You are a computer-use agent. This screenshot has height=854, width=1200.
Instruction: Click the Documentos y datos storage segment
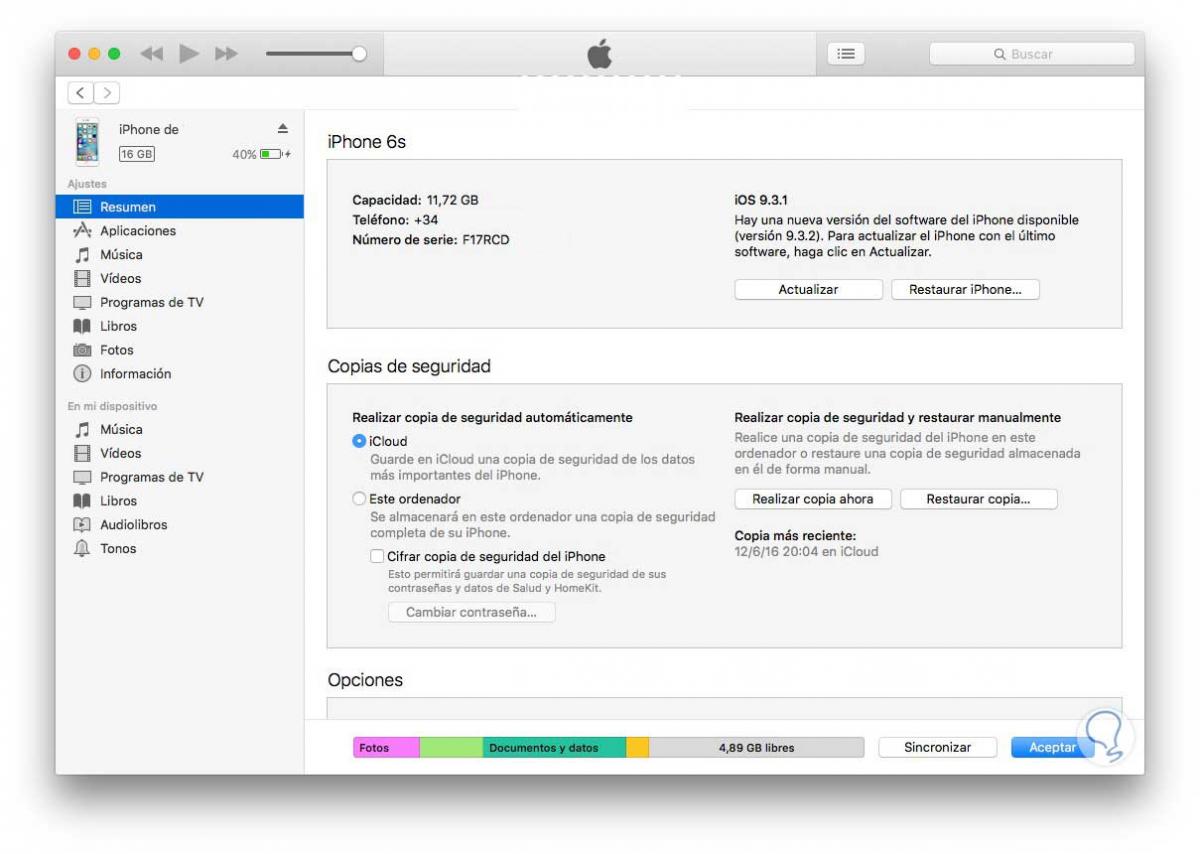pos(554,747)
